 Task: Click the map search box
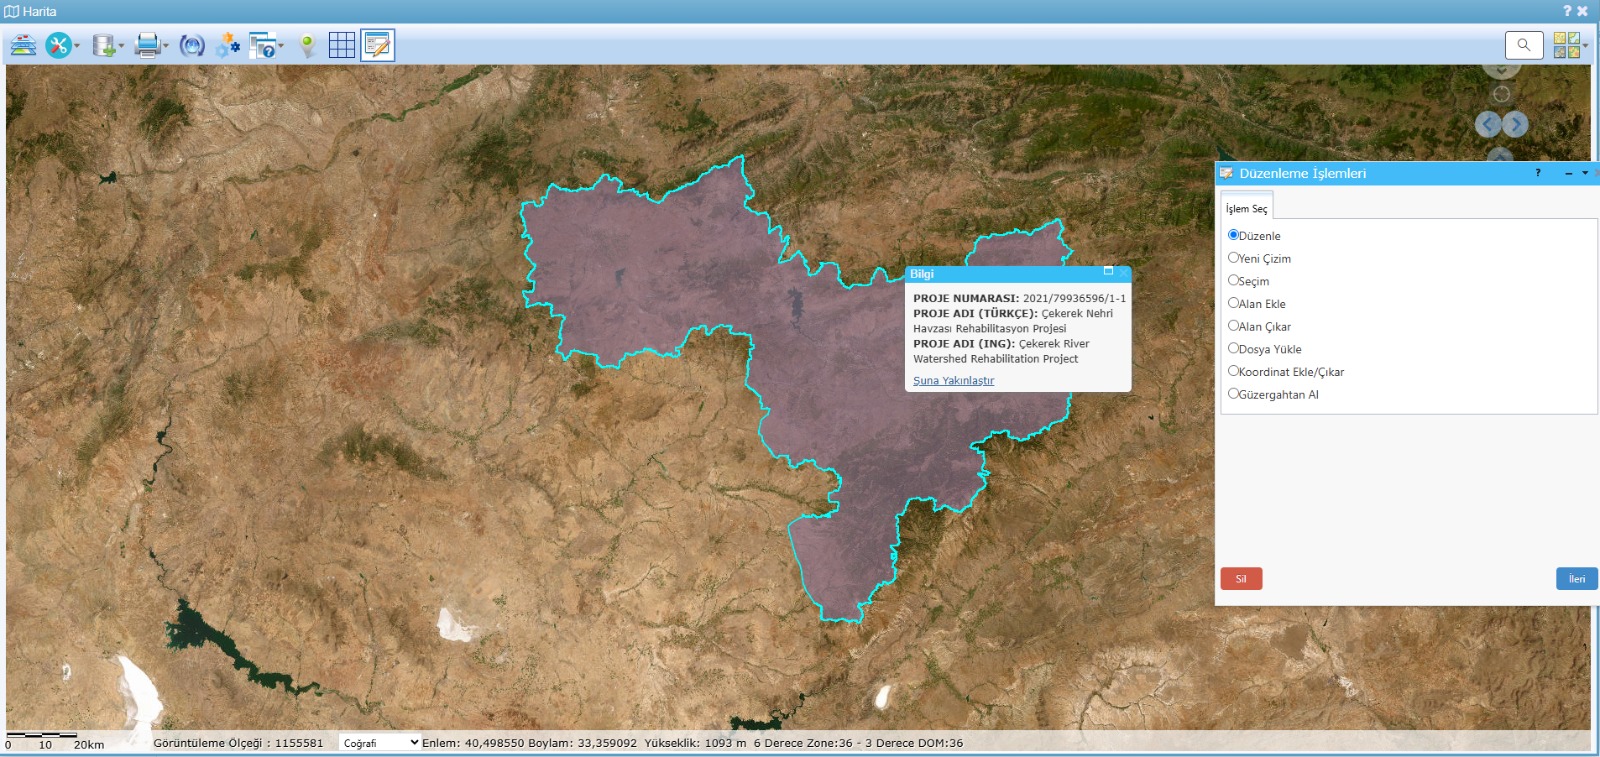coord(1524,45)
